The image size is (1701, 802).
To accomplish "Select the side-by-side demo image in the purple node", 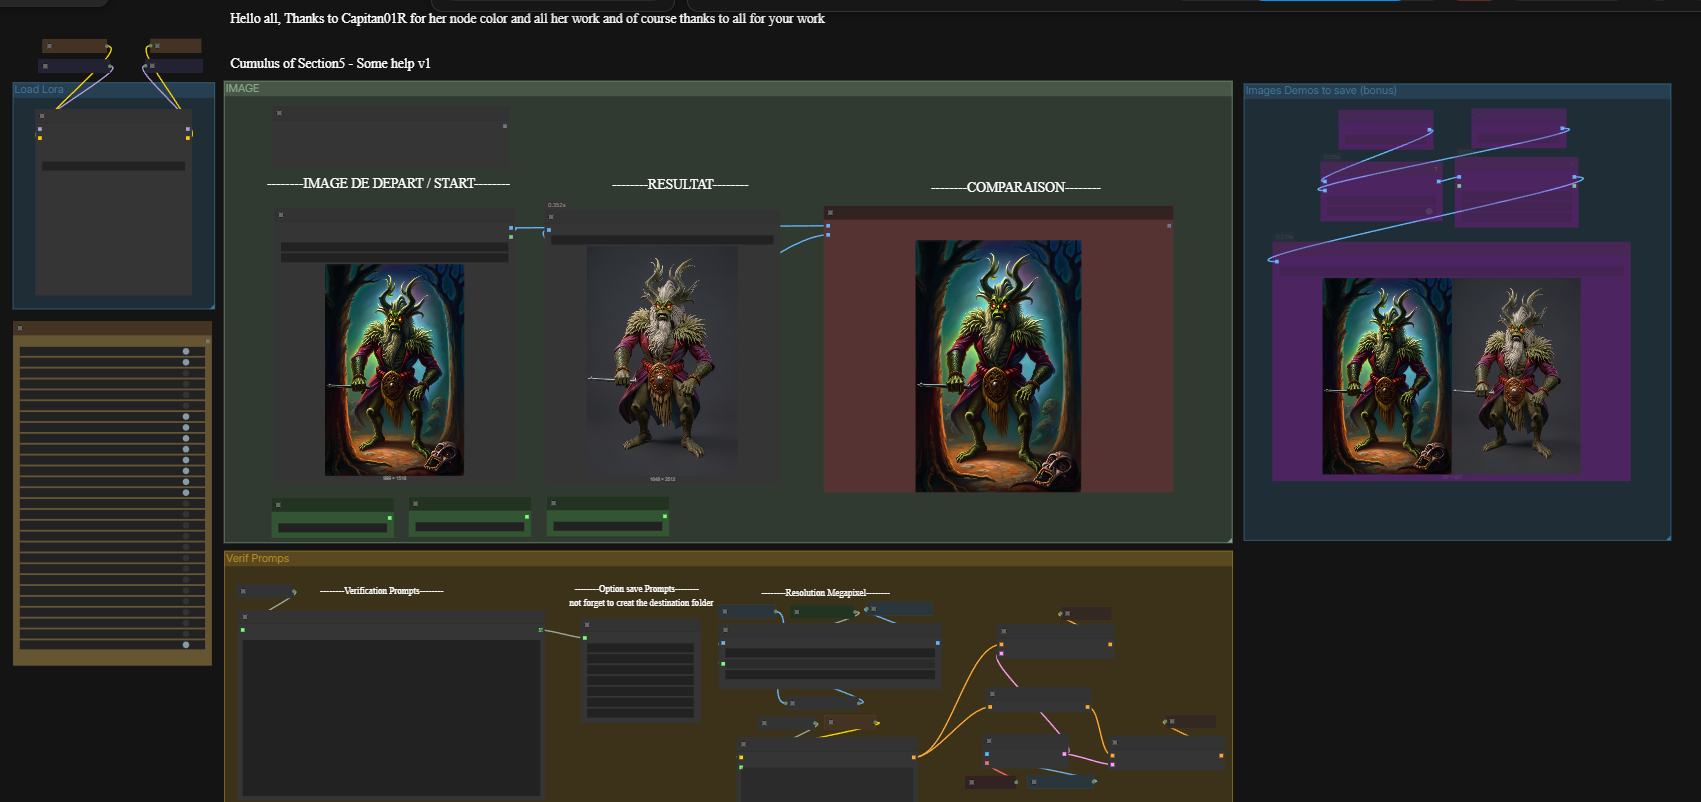I will 1451,376.
